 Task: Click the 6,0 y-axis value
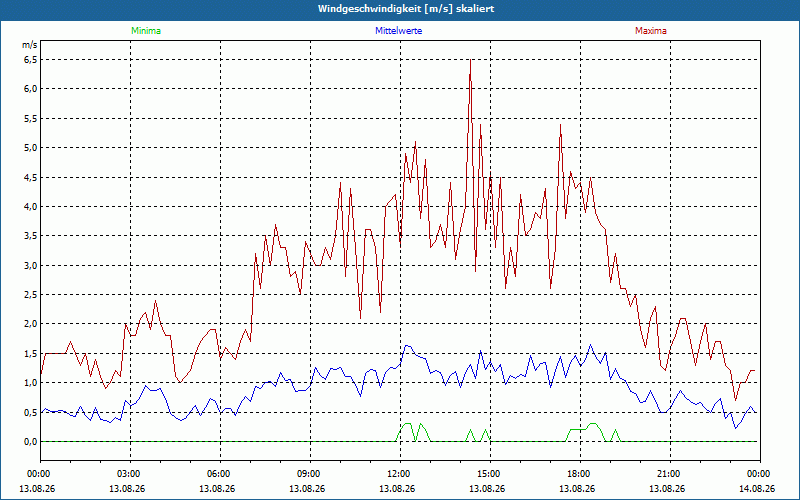[x=31, y=89]
